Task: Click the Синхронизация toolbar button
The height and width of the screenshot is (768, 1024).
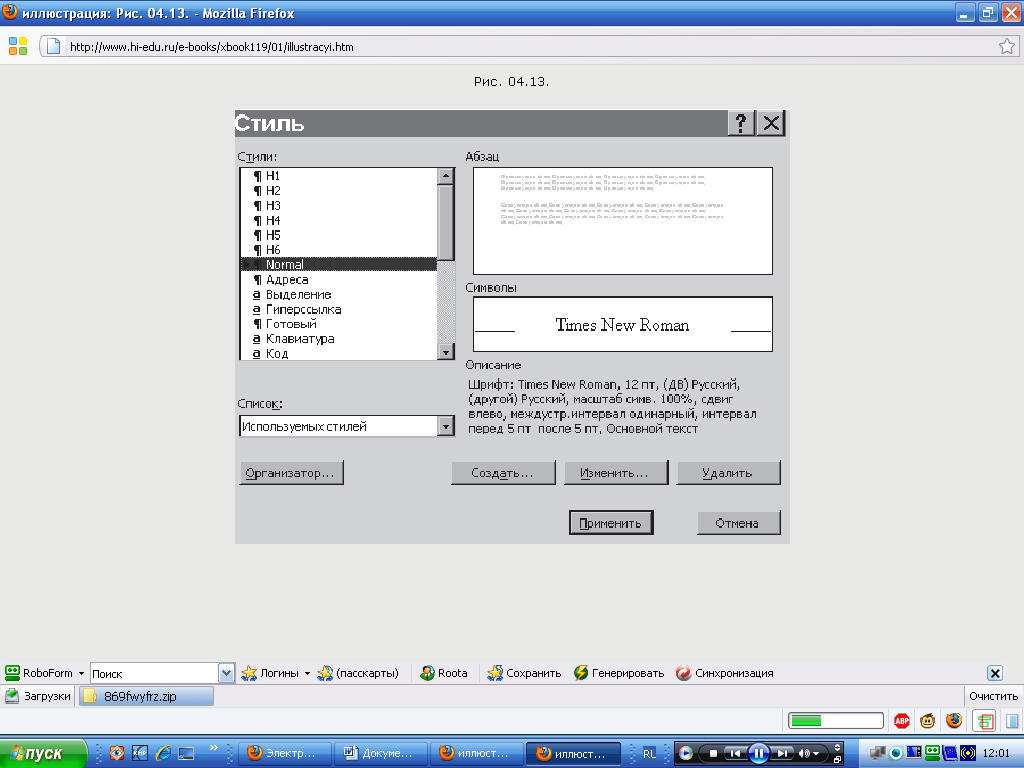Action: (725, 673)
